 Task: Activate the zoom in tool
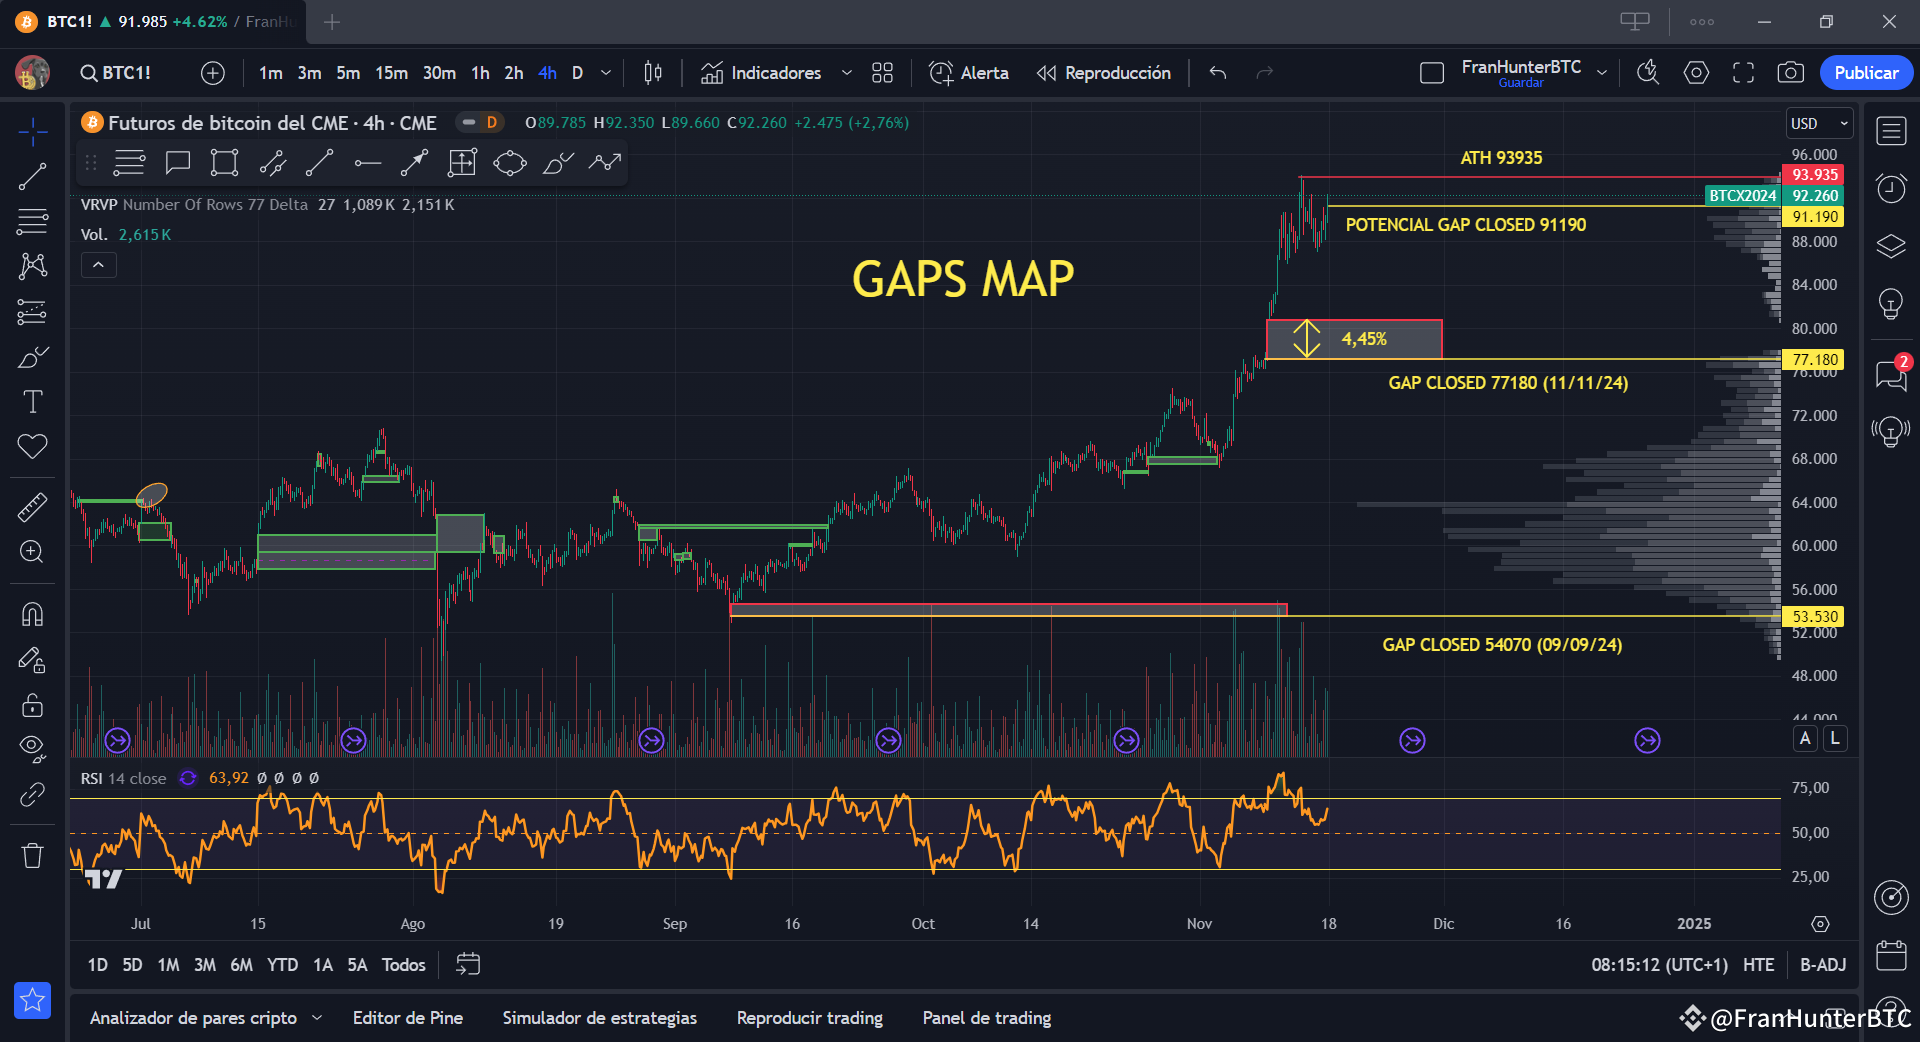click(x=32, y=552)
